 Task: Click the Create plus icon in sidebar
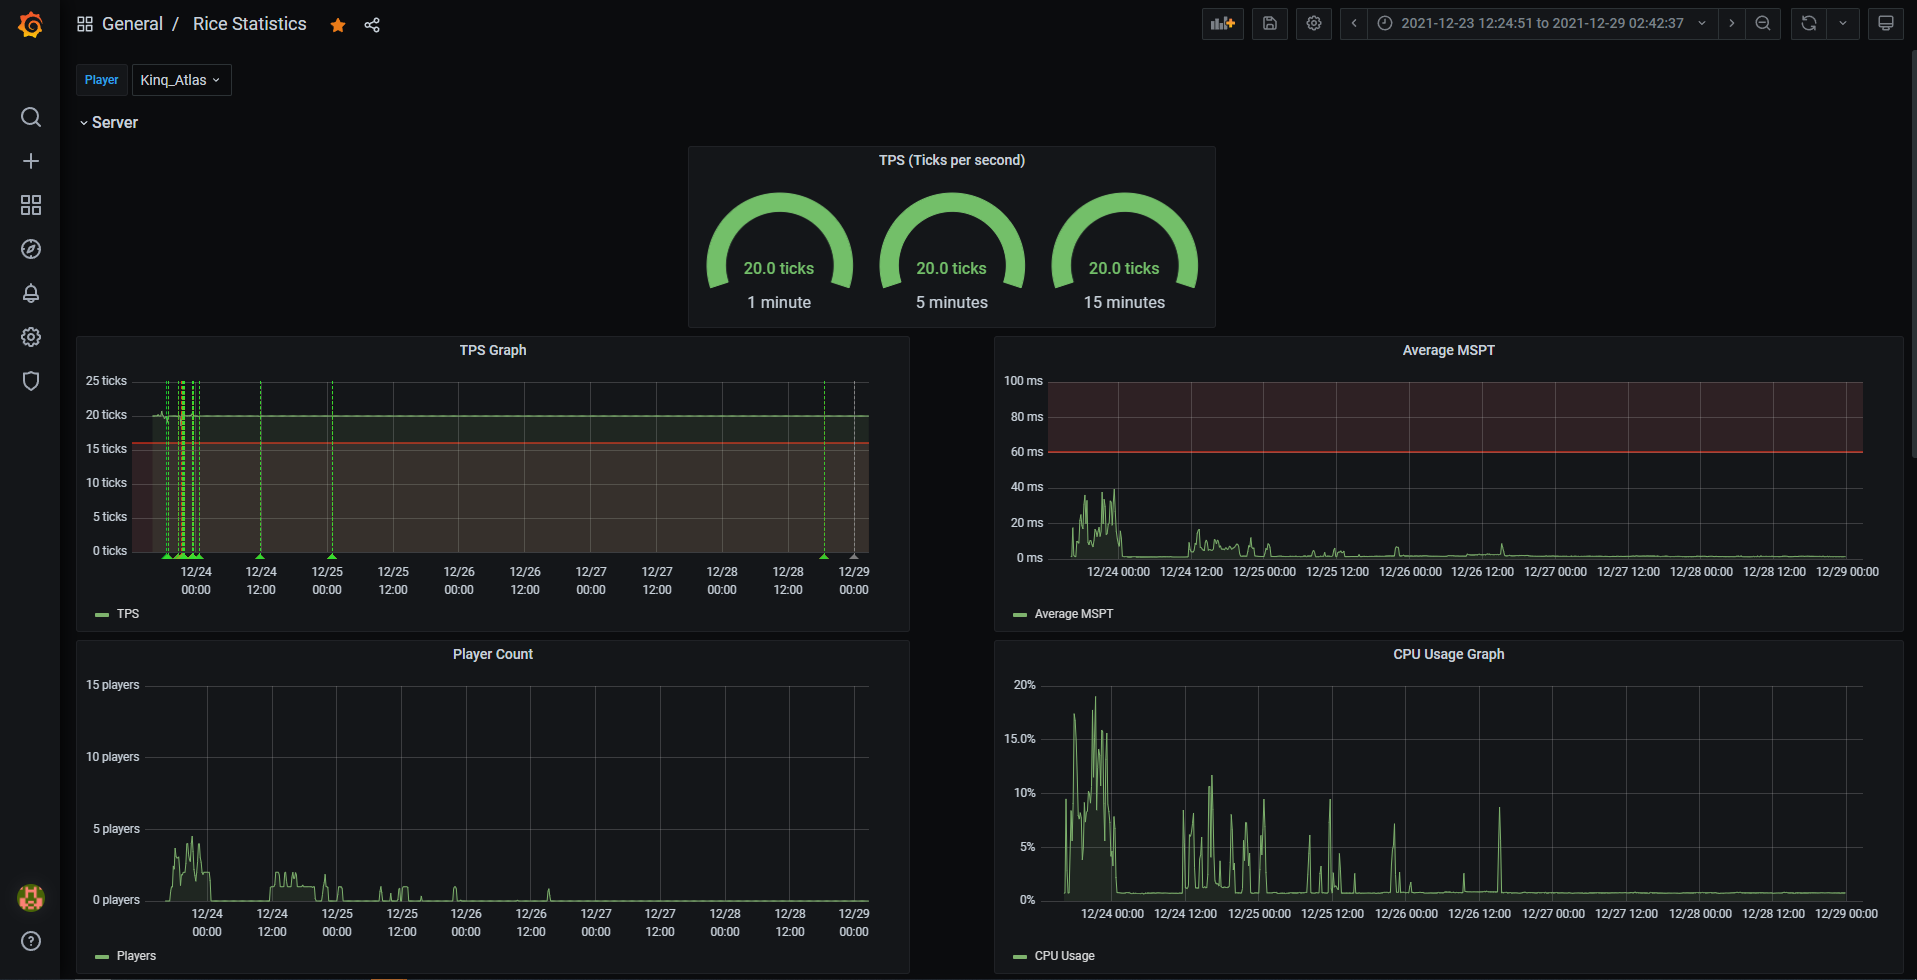[31, 161]
